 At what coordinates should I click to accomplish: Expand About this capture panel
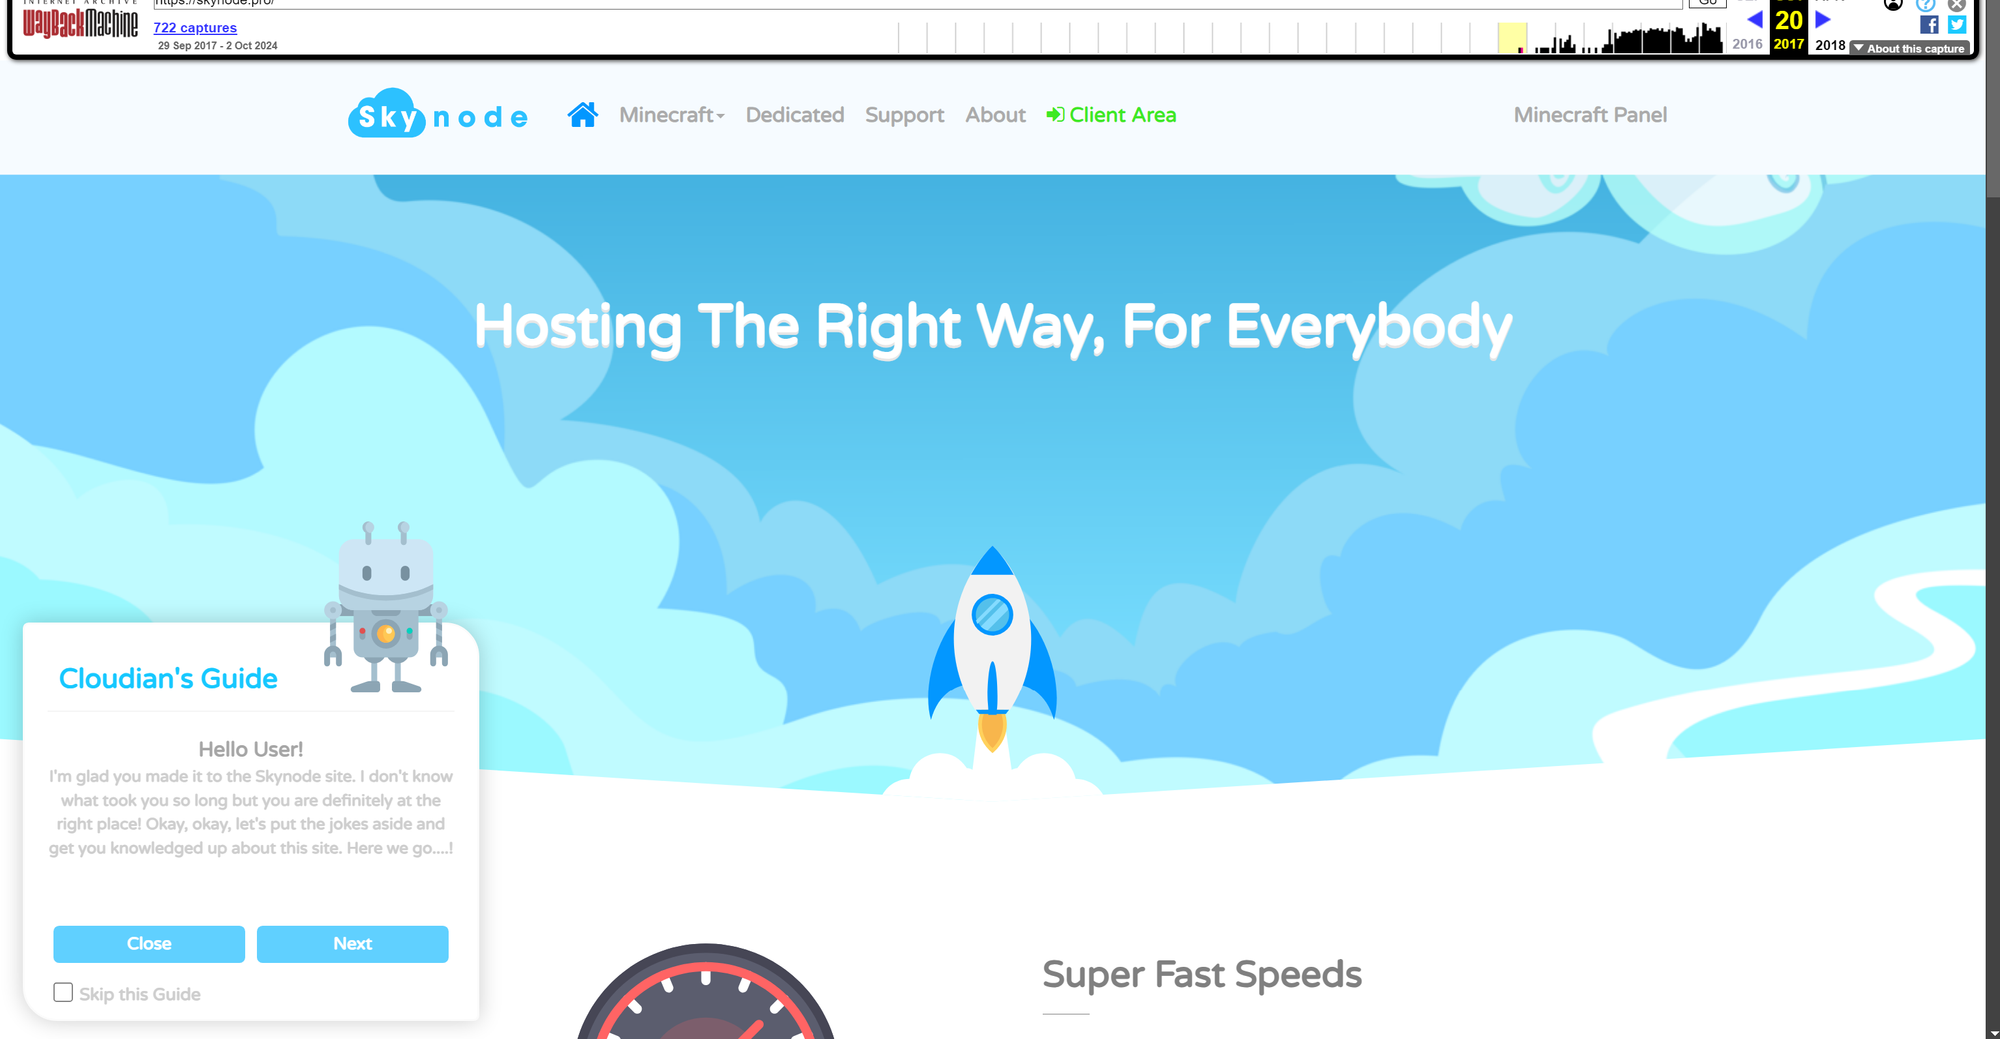[1909, 48]
